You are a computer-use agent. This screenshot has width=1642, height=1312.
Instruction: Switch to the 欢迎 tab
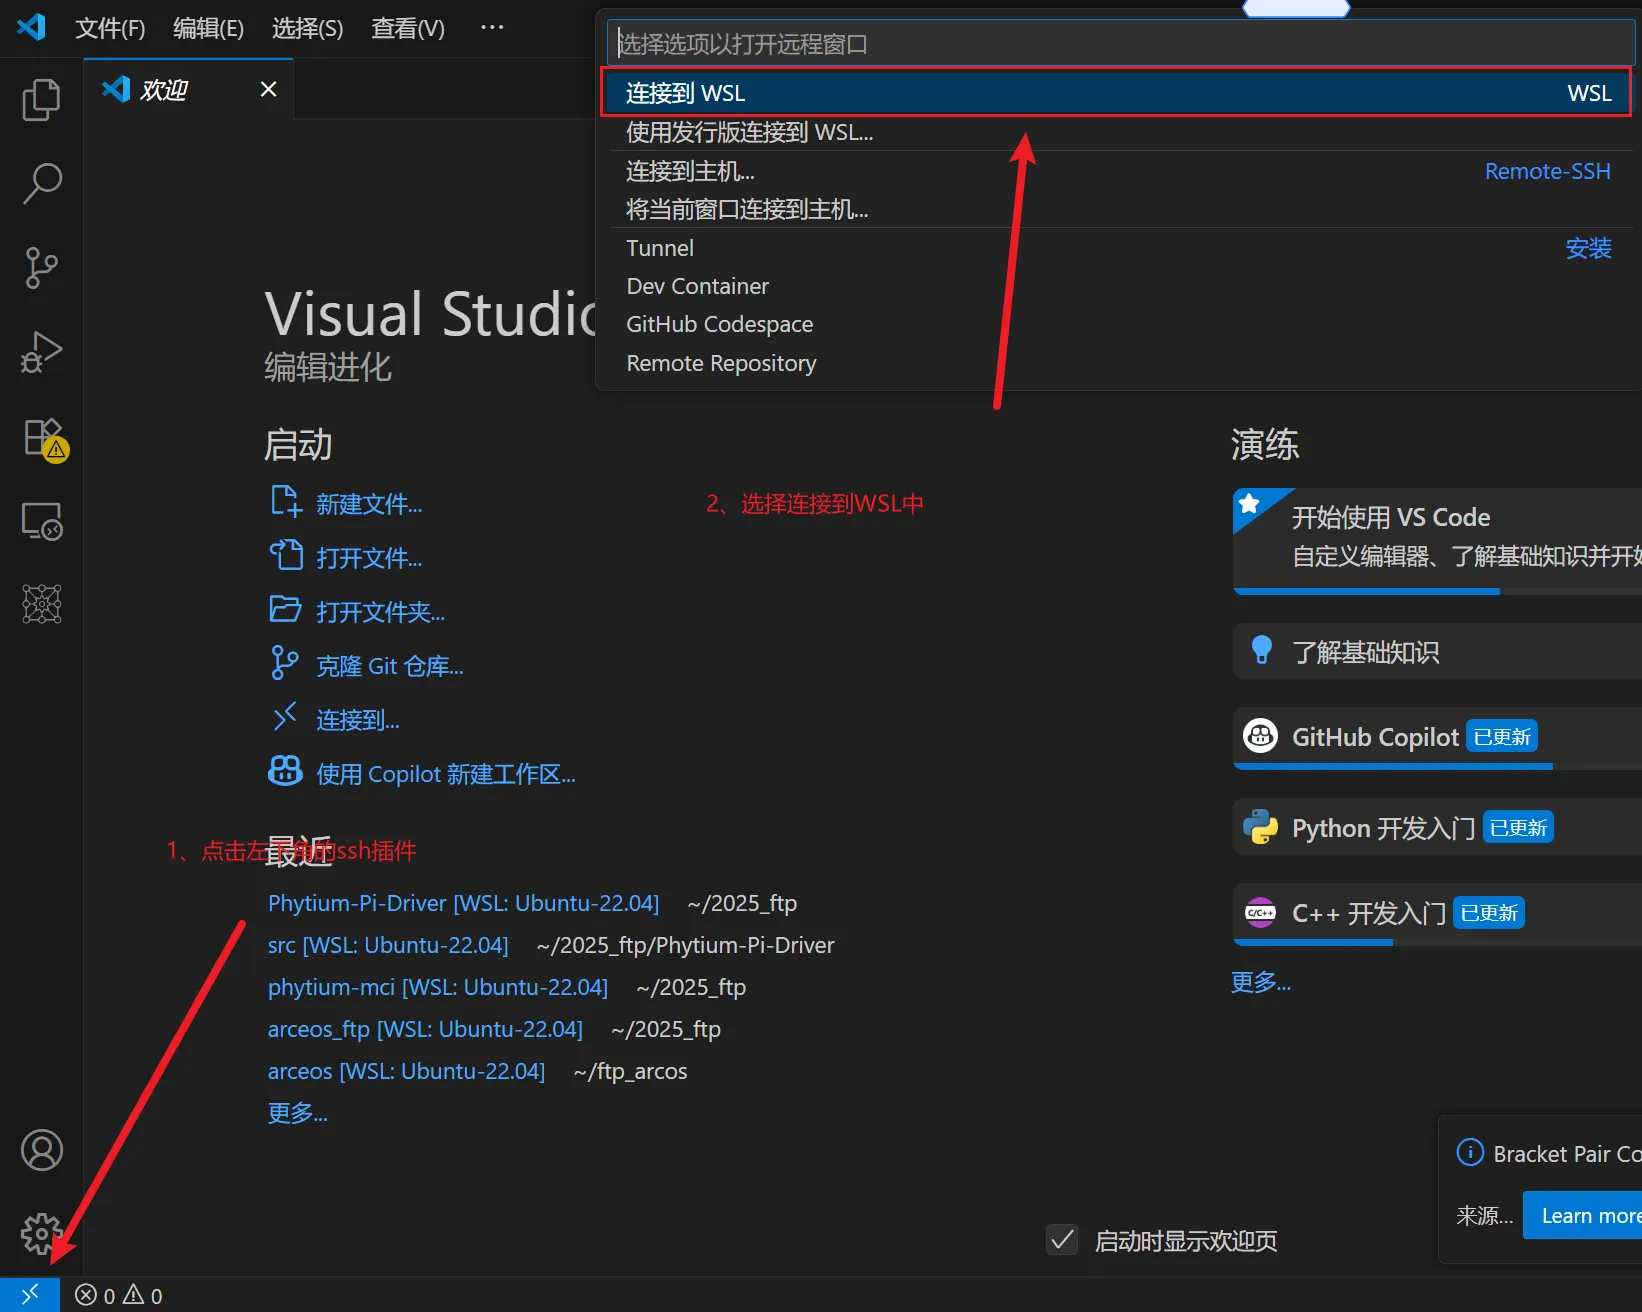coord(188,89)
